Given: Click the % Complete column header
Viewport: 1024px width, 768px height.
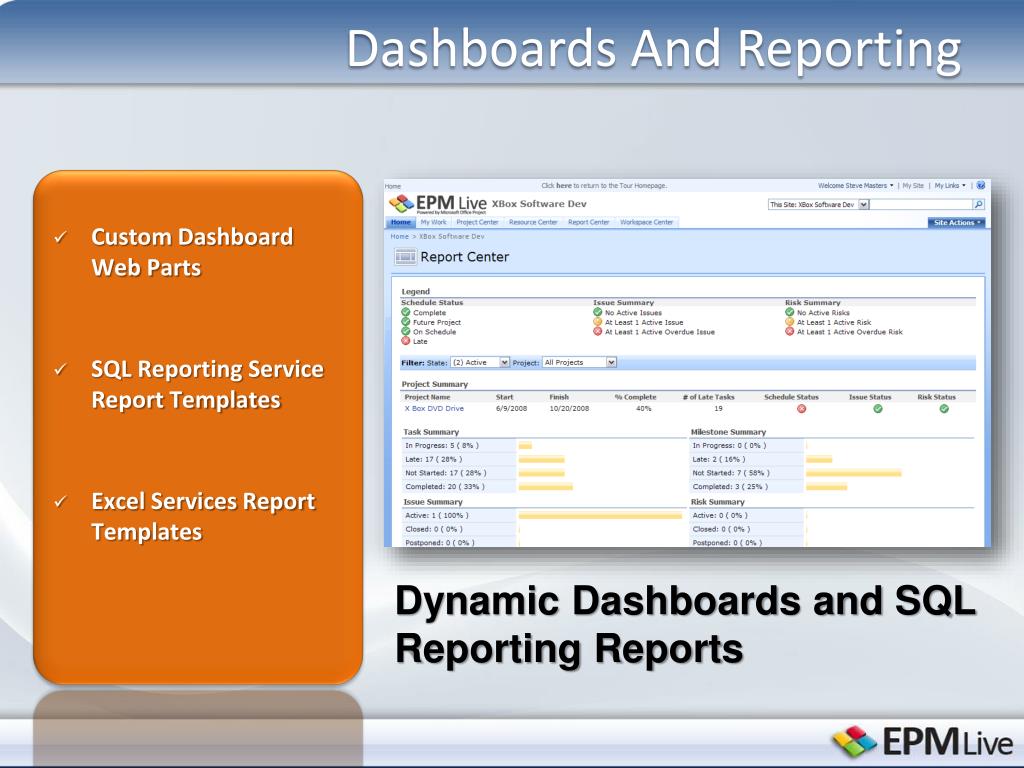Looking at the screenshot, I should (635, 397).
